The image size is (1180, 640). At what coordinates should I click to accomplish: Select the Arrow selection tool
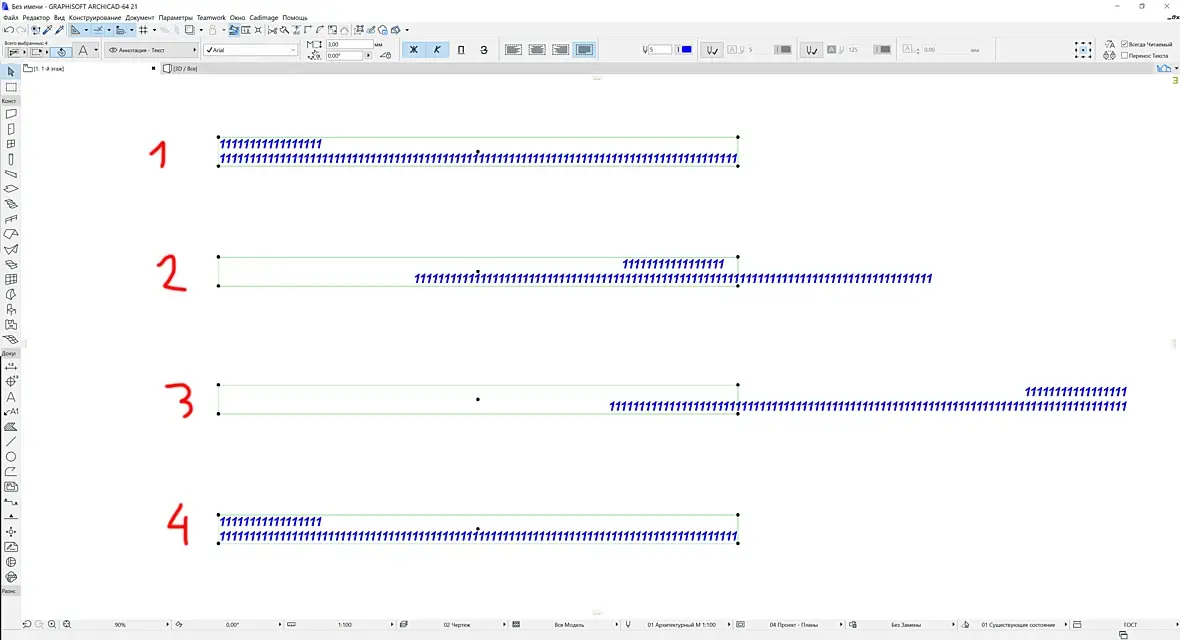(11, 72)
